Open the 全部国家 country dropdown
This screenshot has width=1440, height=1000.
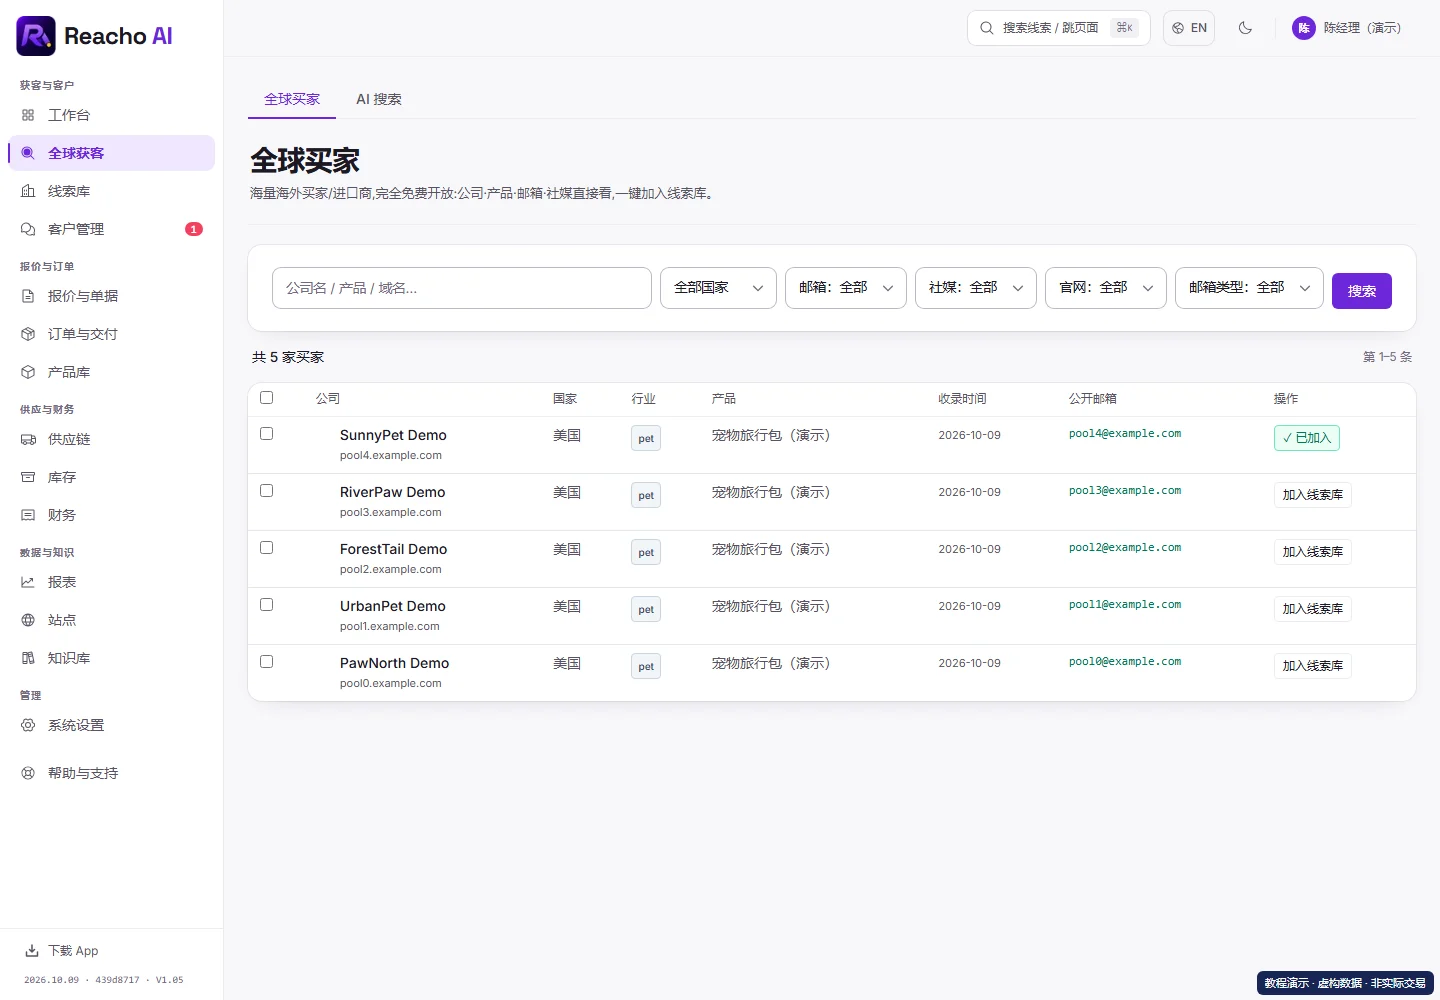tap(718, 288)
